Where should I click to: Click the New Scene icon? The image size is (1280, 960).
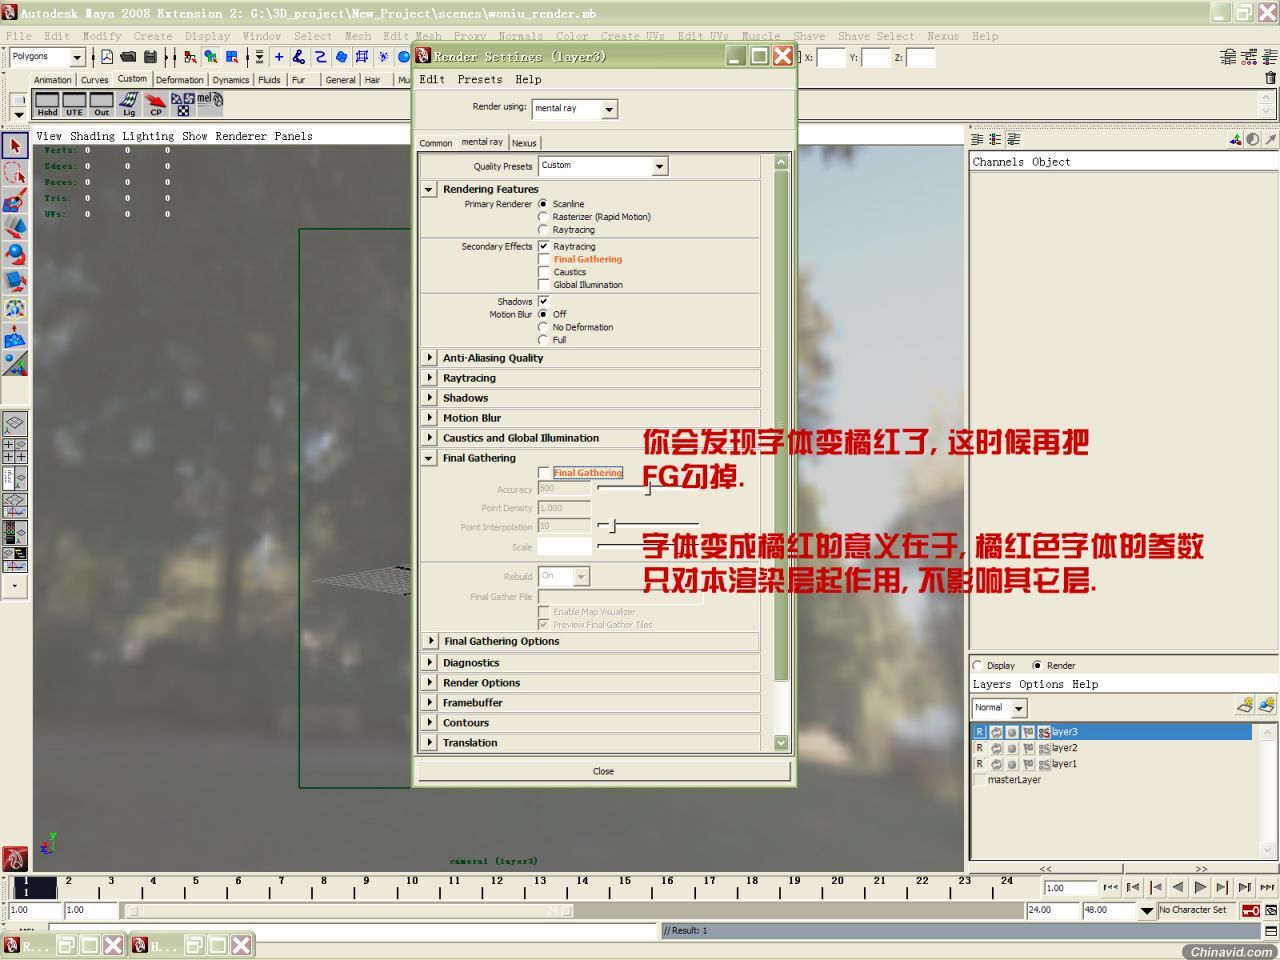click(107, 57)
